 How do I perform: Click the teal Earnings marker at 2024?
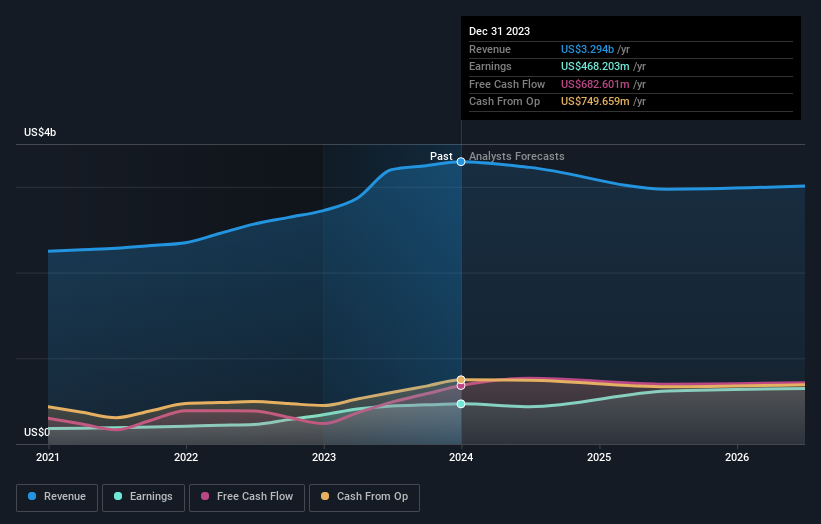(461, 404)
